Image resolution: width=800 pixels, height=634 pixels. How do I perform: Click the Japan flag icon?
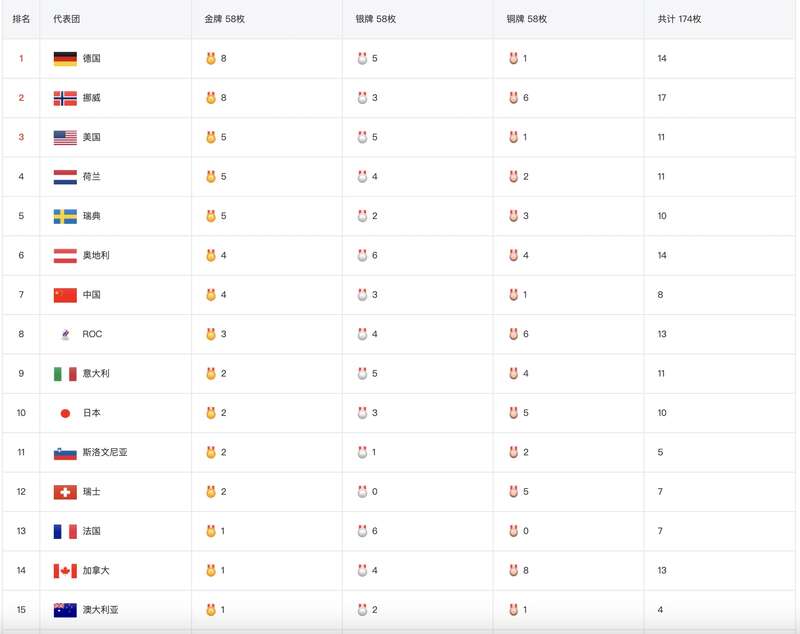coord(65,413)
